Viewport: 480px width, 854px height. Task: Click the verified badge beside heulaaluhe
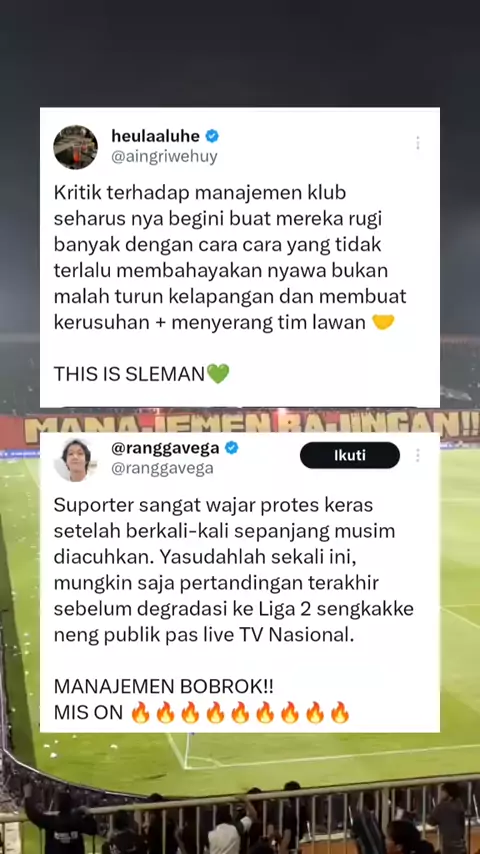click(212, 136)
